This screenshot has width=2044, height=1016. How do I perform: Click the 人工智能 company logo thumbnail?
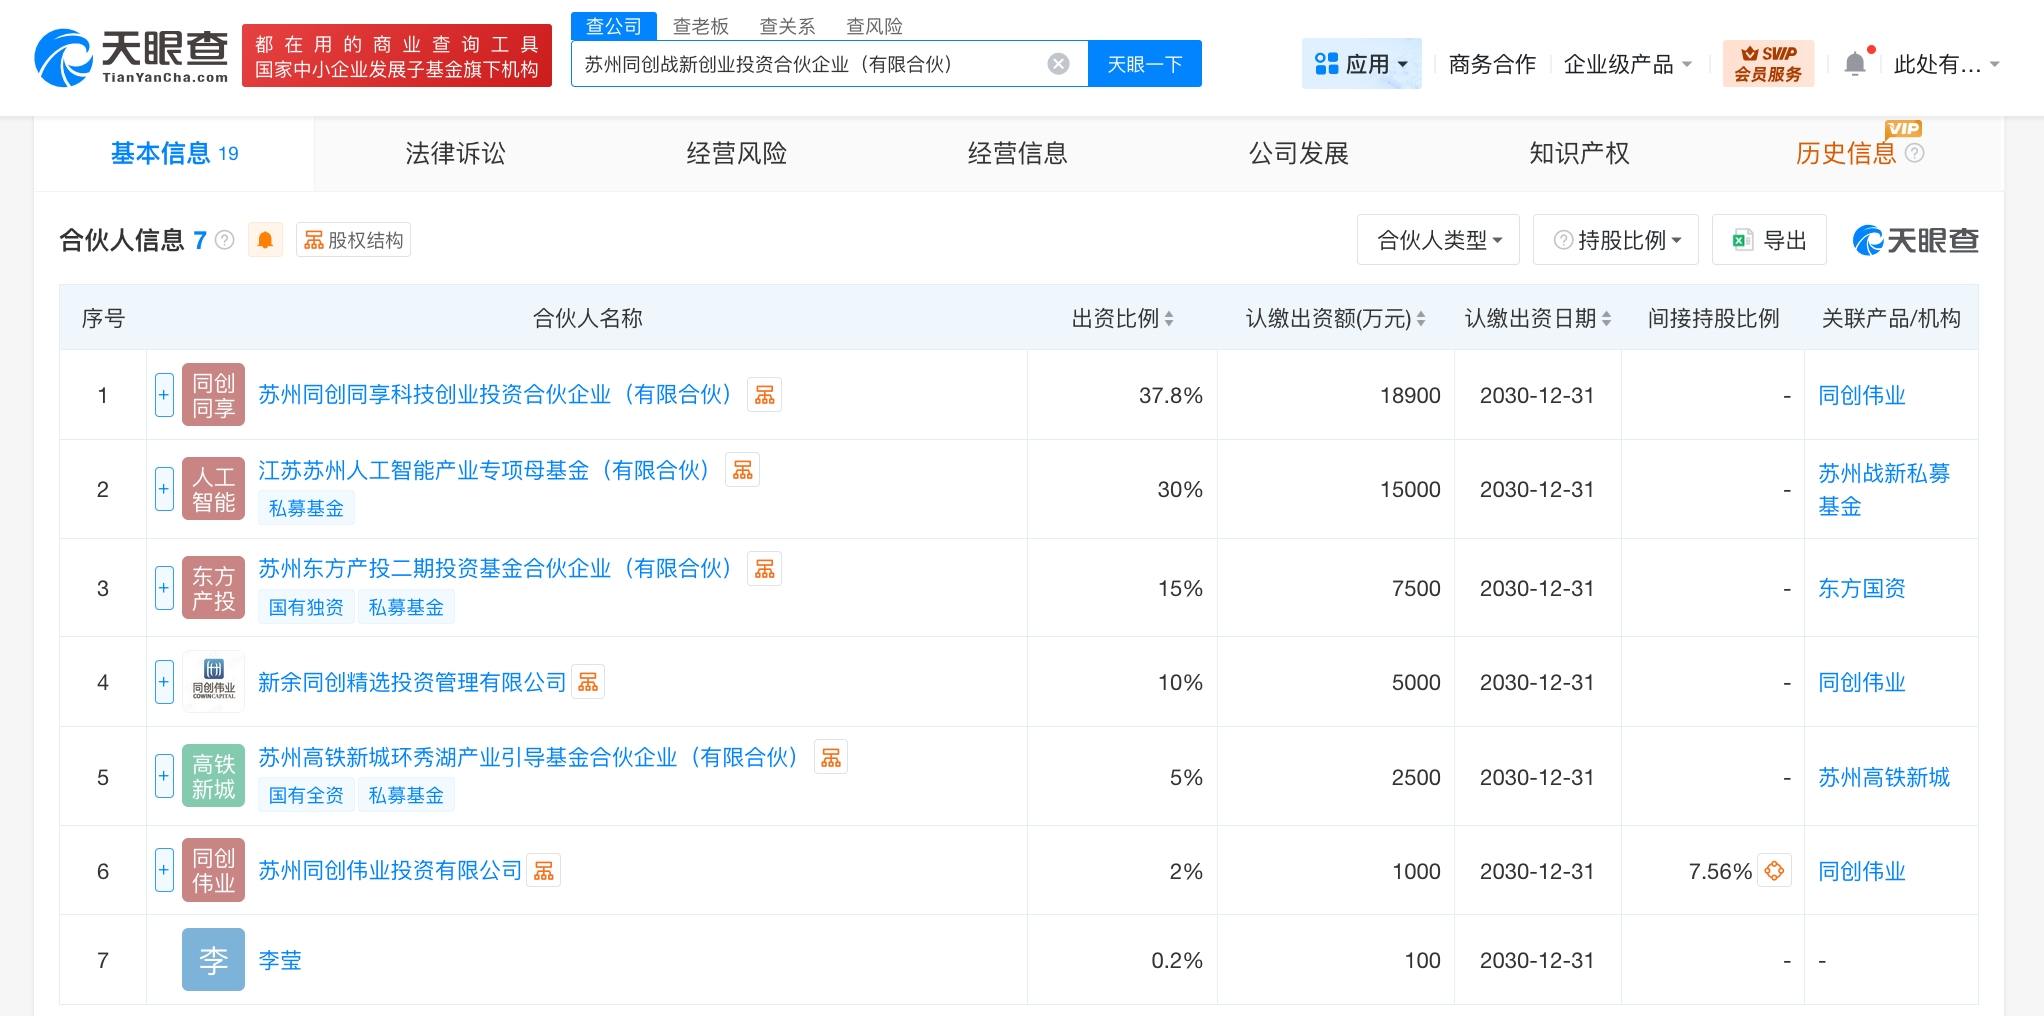click(x=213, y=489)
